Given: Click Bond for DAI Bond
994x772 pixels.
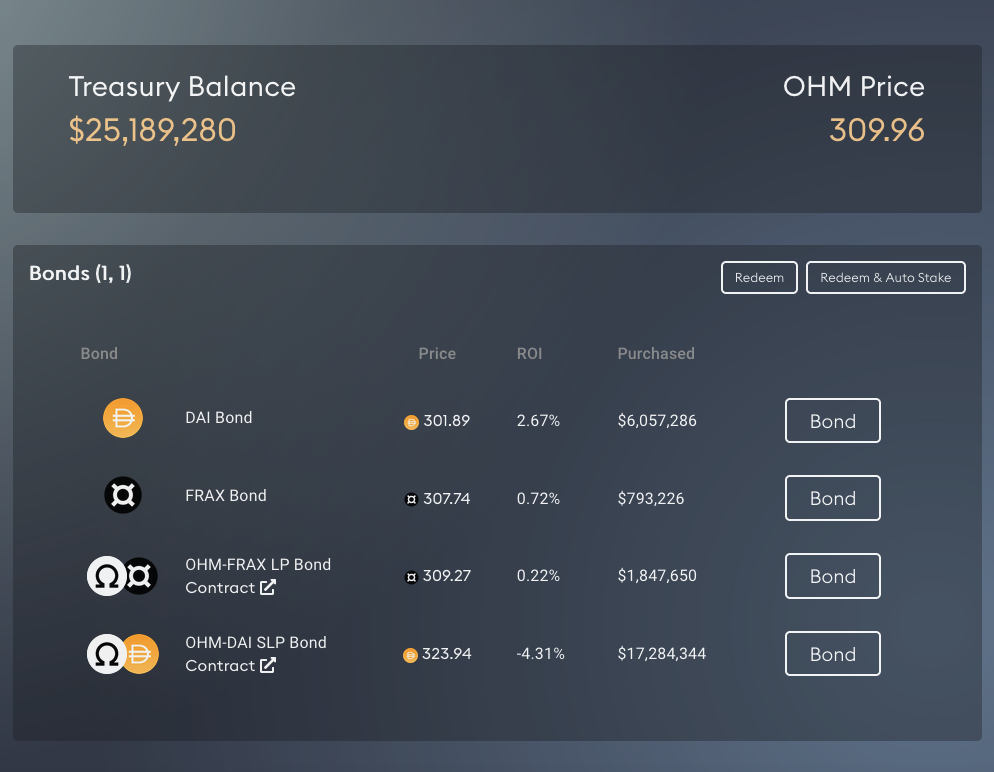Looking at the screenshot, I should tap(832, 420).
